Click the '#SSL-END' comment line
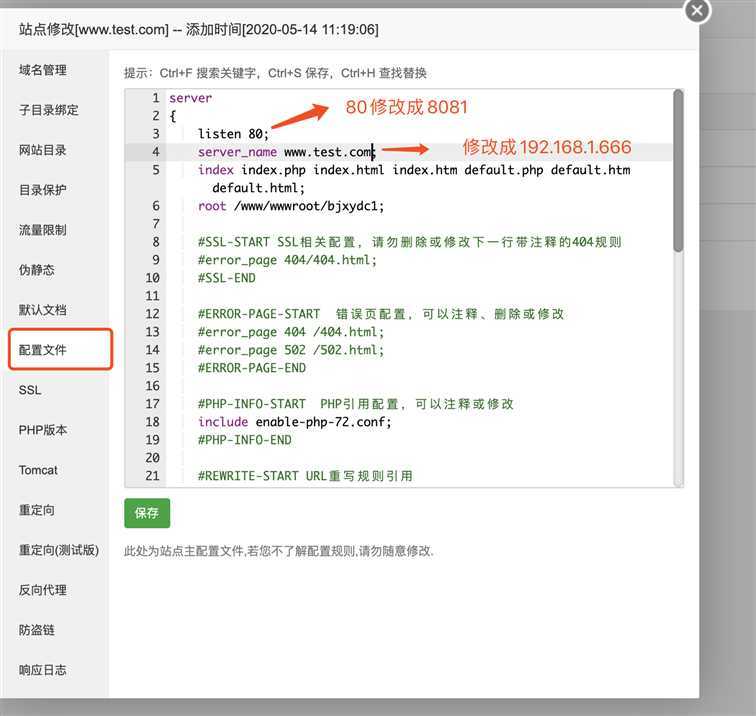Image resolution: width=756 pixels, height=716 pixels. pyautogui.click(x=227, y=278)
